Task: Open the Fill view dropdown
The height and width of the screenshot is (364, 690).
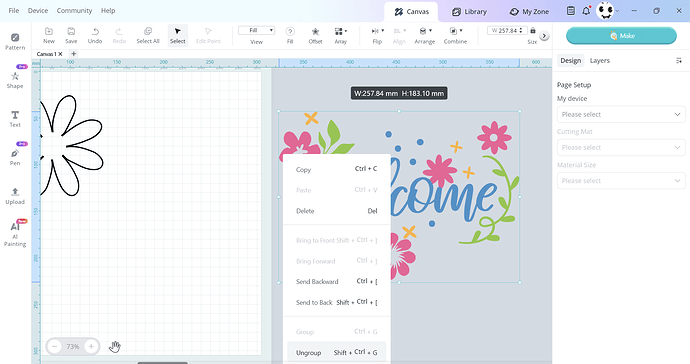Action: (x=257, y=30)
